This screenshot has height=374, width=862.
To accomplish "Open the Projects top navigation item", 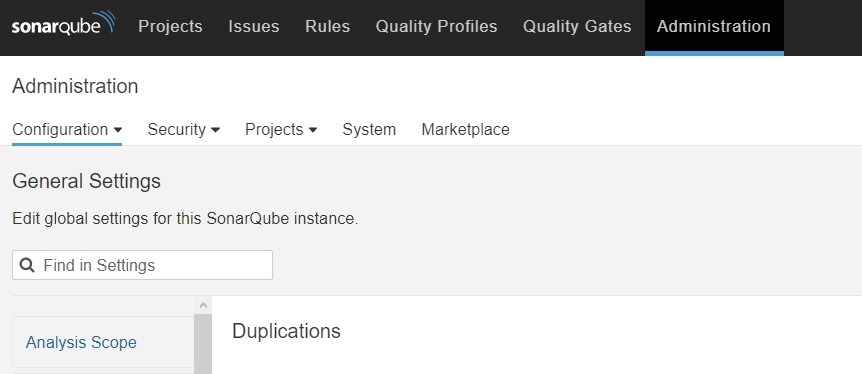I will [x=170, y=26].
